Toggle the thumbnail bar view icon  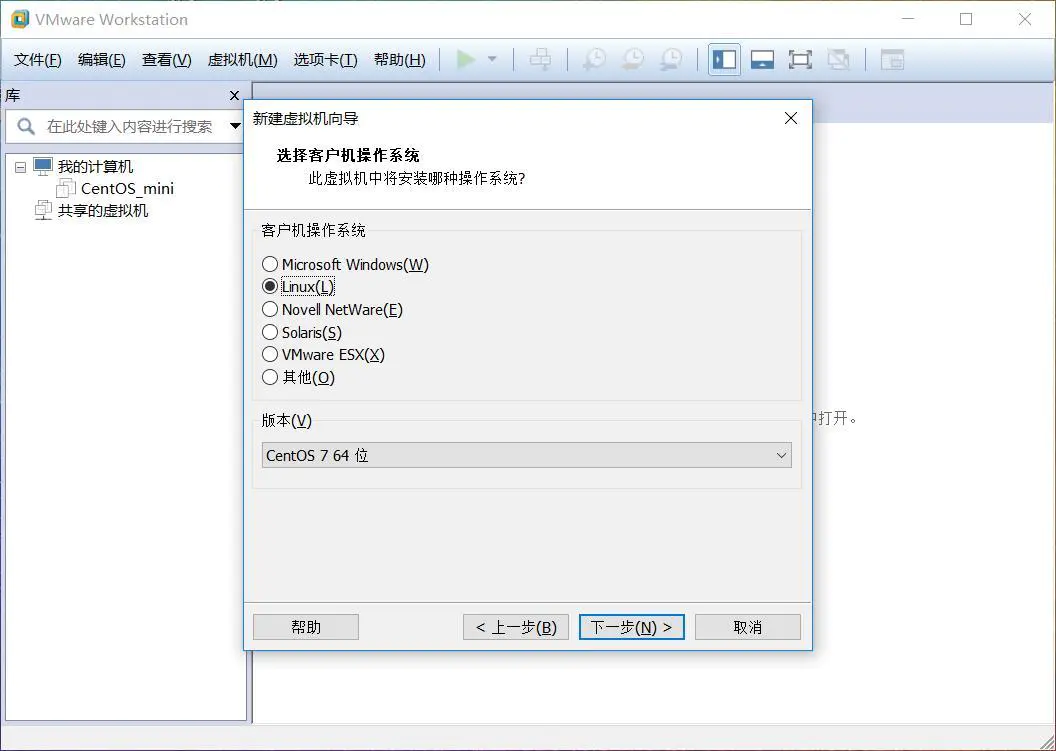tap(762, 59)
